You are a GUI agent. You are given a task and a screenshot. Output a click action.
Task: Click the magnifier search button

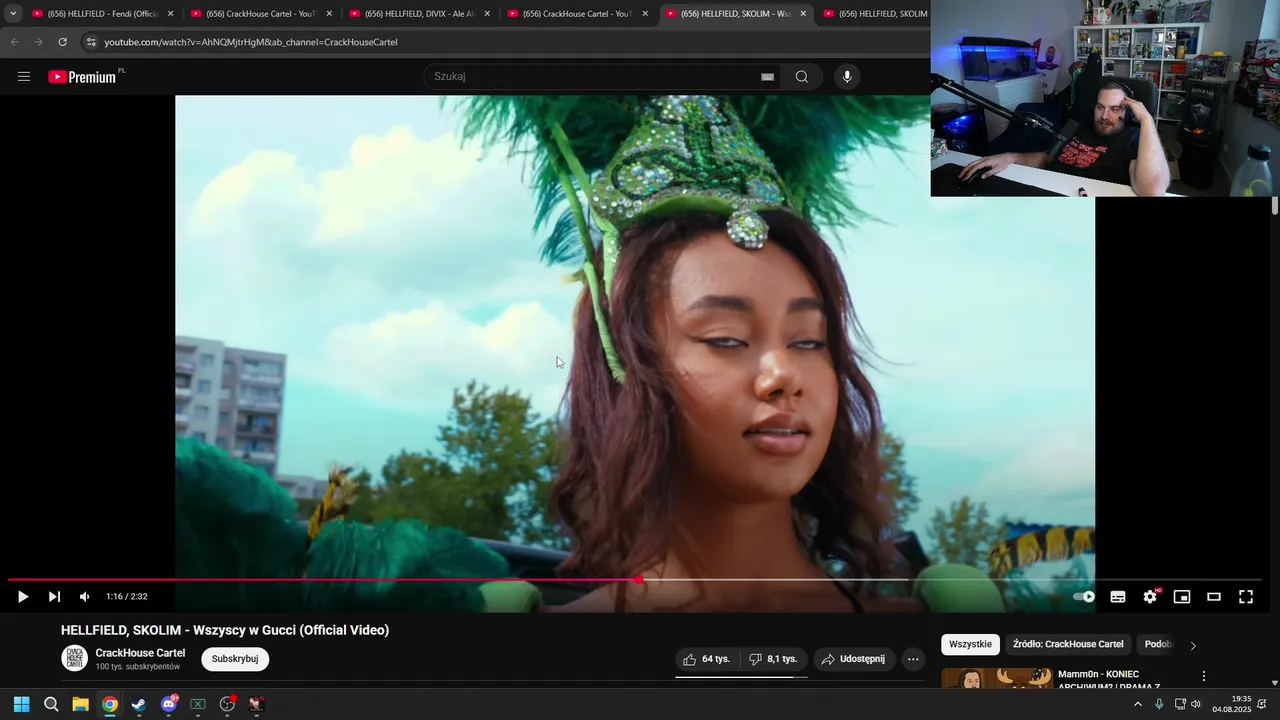coord(802,76)
